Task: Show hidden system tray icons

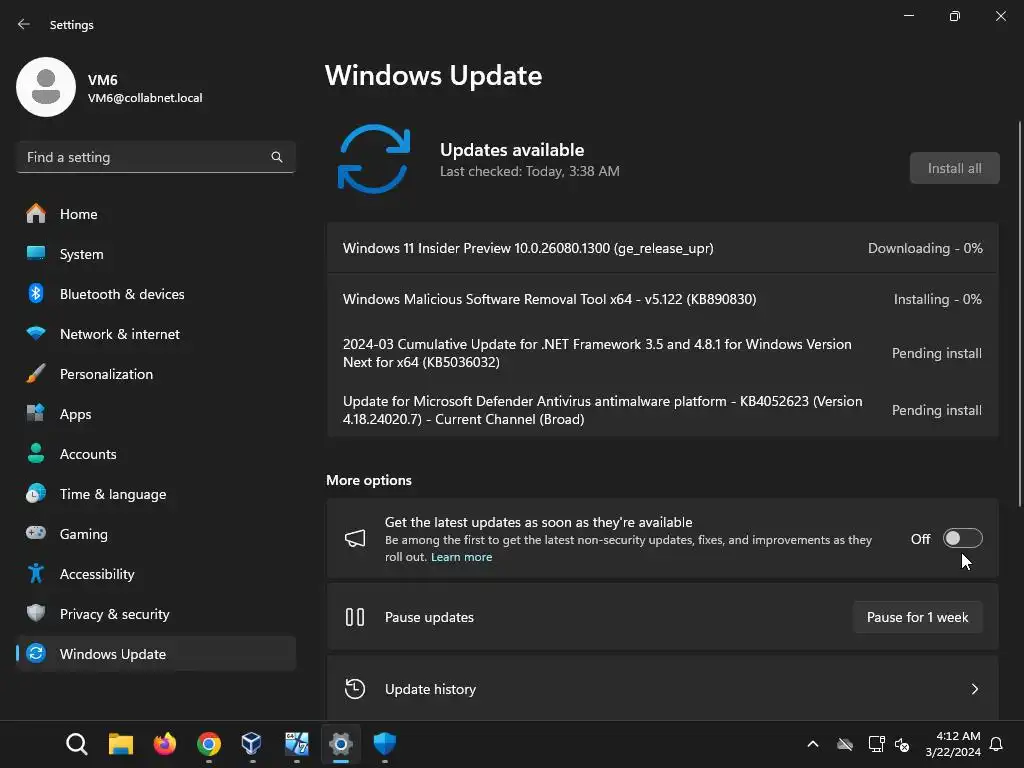Action: pyautogui.click(x=813, y=744)
